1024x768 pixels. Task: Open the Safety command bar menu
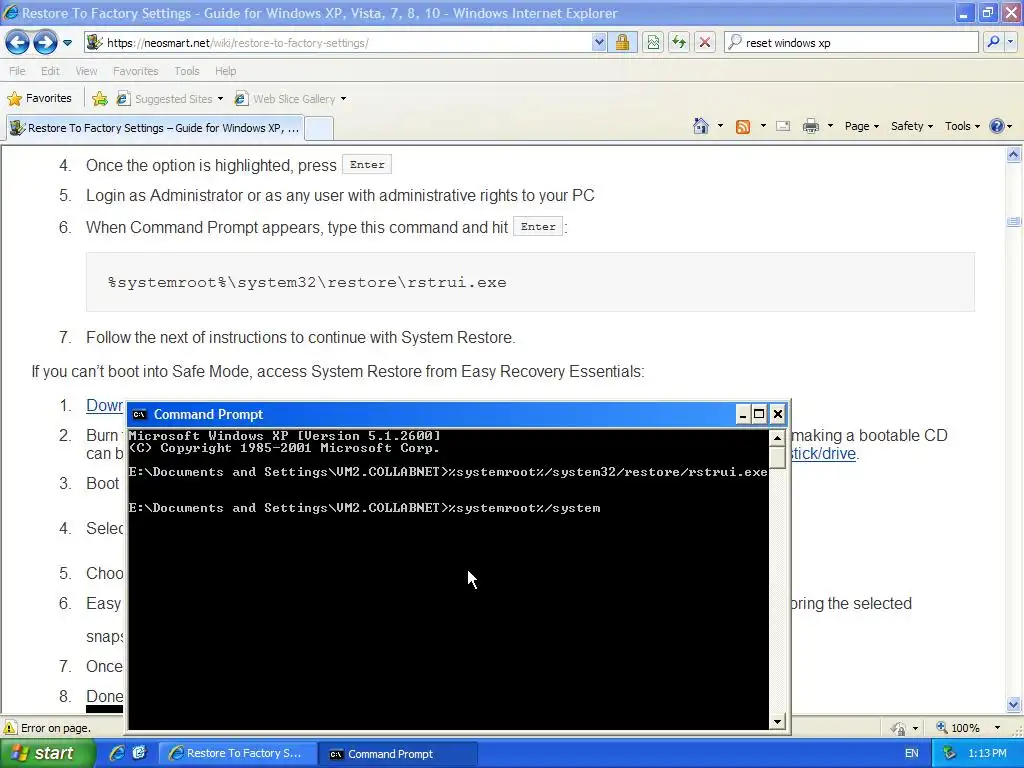click(x=912, y=126)
